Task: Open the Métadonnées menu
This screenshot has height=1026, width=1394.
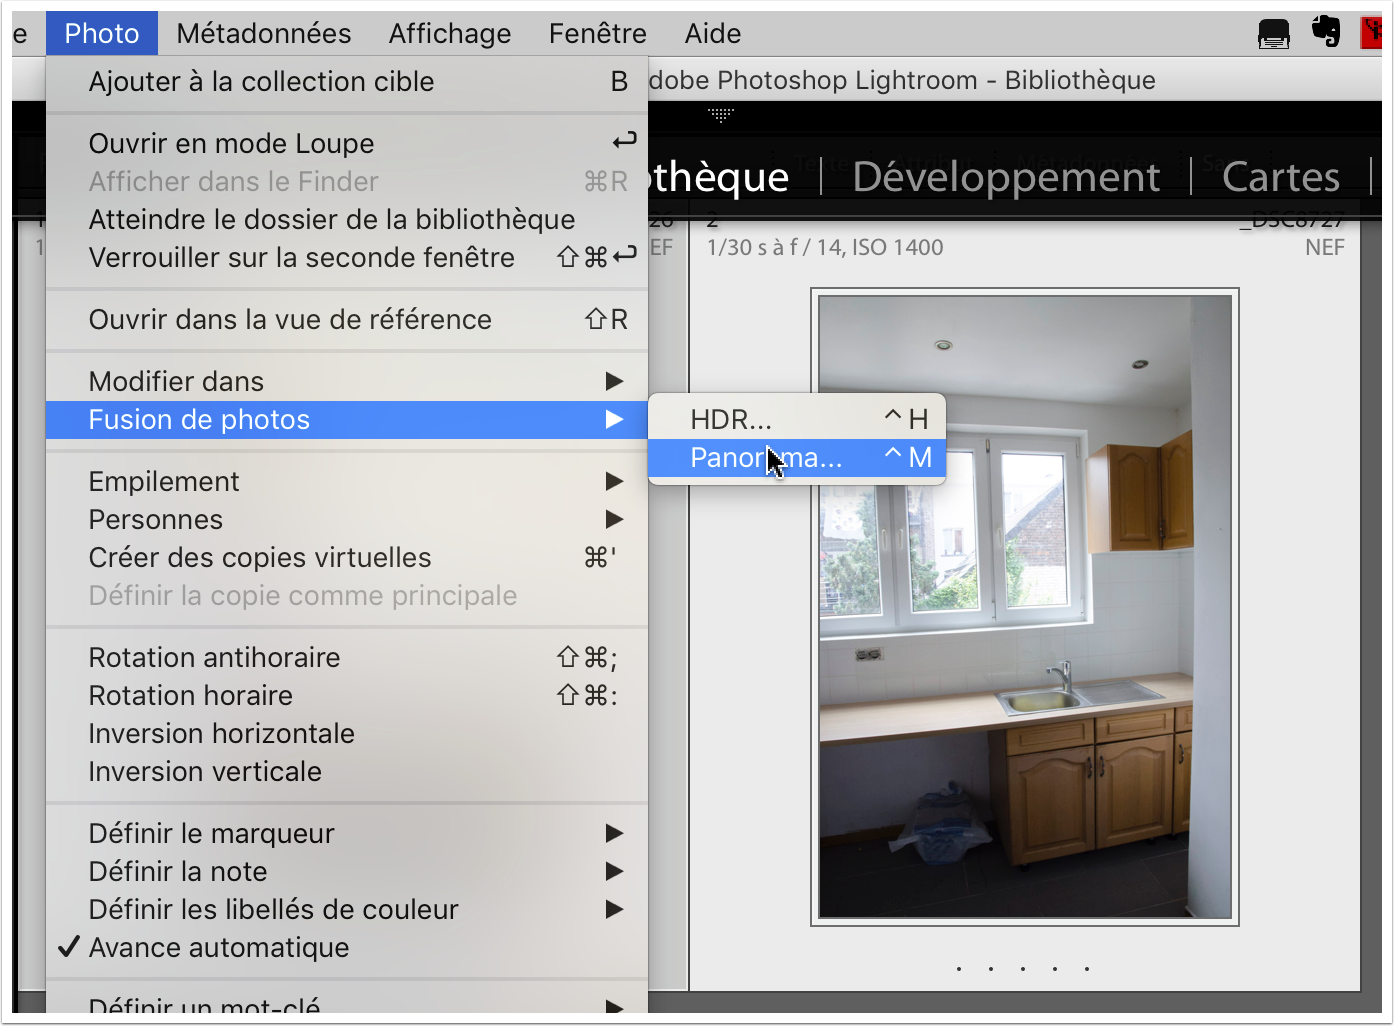Action: pyautogui.click(x=264, y=34)
